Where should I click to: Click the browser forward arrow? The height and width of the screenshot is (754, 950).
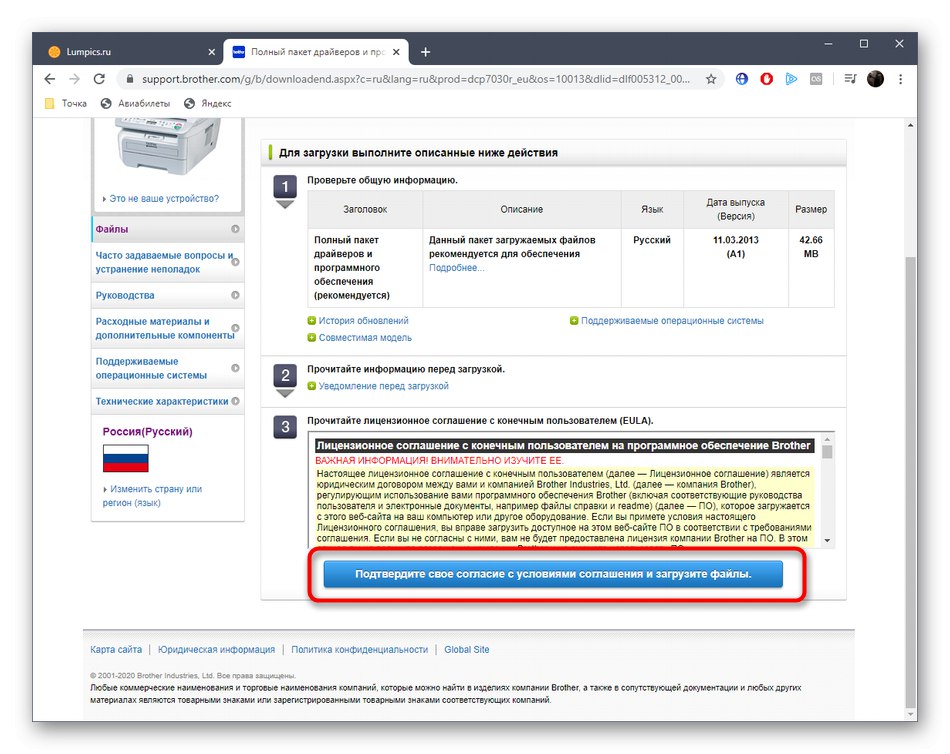pos(75,79)
